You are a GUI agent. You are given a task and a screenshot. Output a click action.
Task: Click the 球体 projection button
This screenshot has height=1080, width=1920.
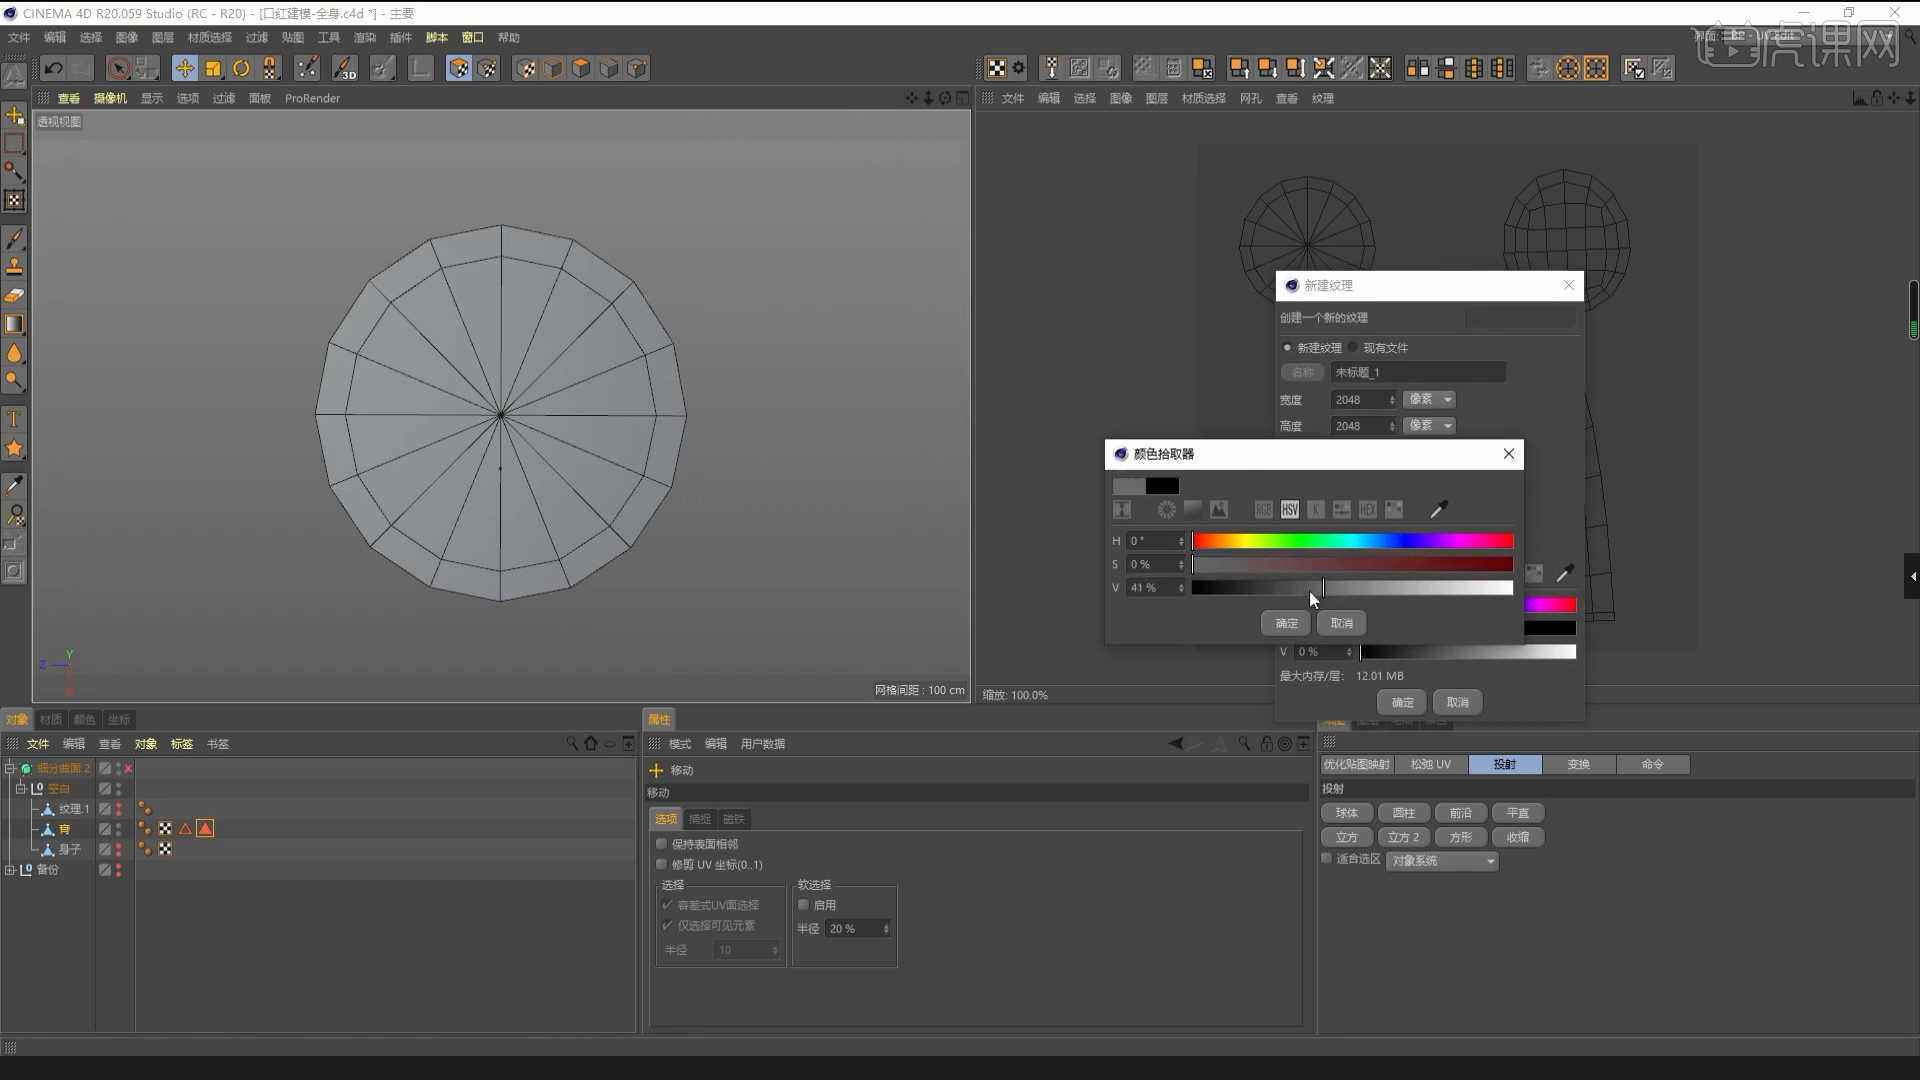tap(1346, 813)
